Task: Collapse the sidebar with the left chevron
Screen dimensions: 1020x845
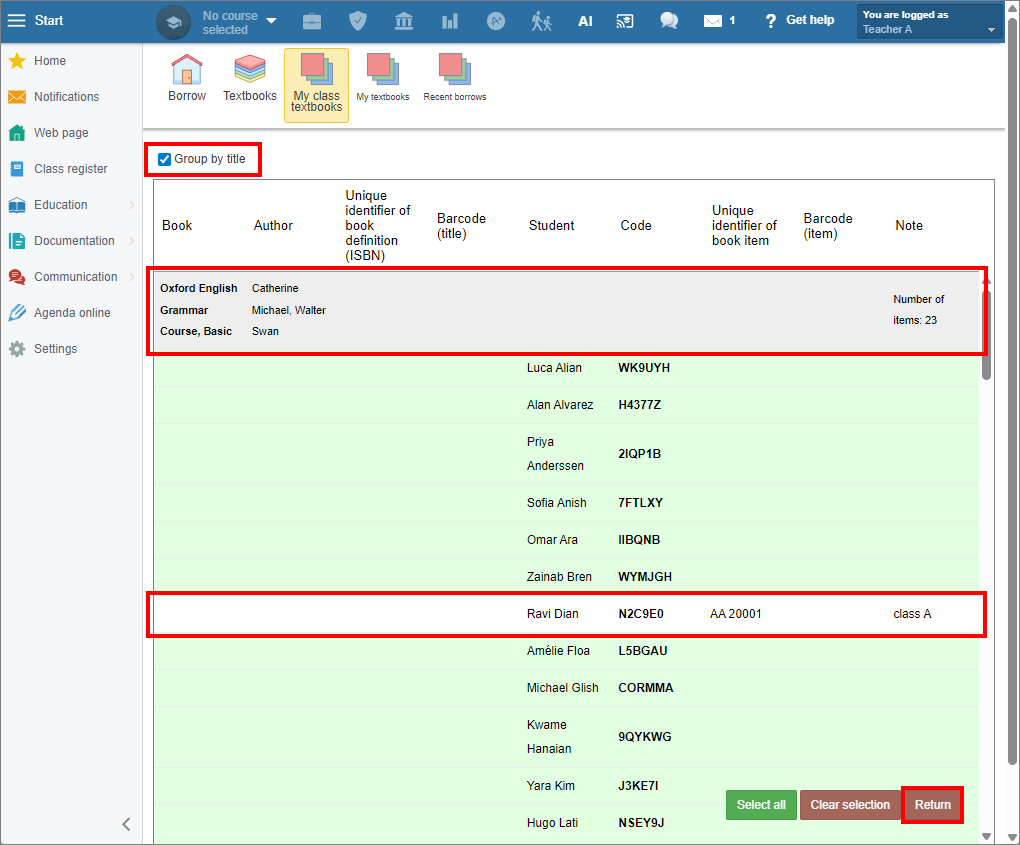Action: pos(126,824)
